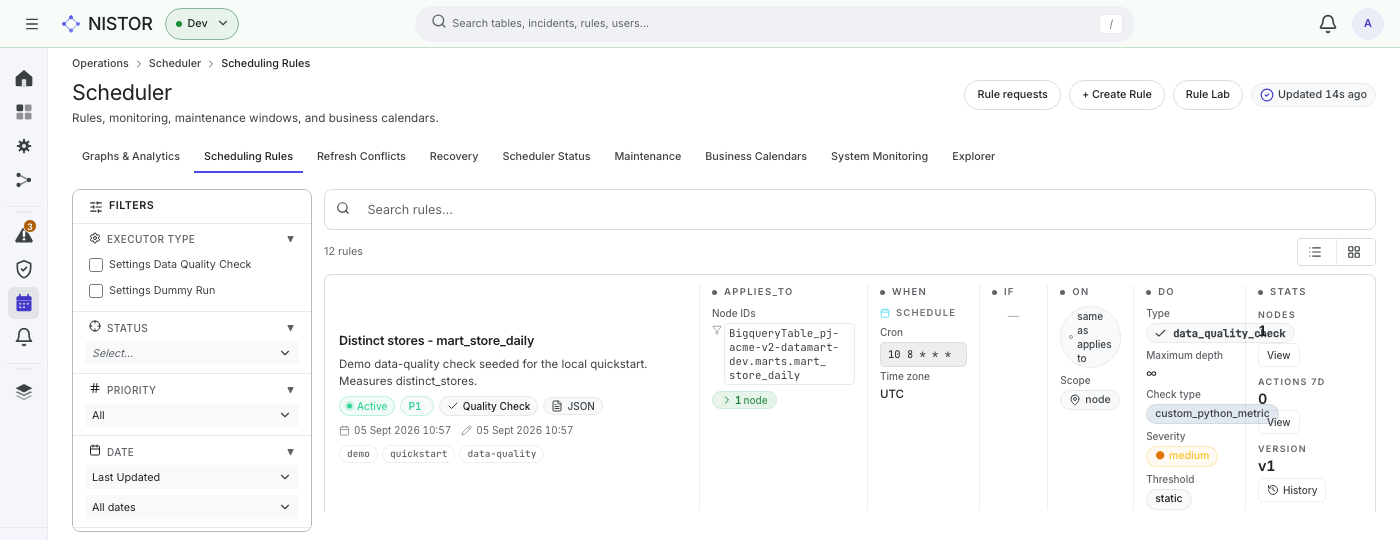
Task: Open Distinct stores - mart_store_daily rule
Action: click(x=436, y=341)
